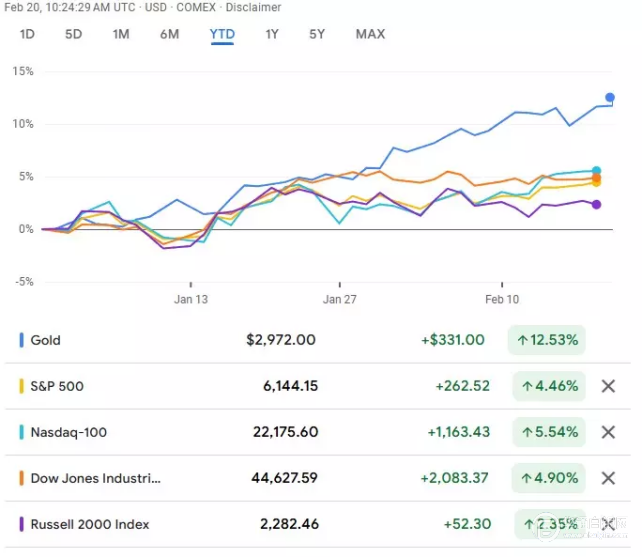The image size is (643, 557).
Task: Choose the 1Y range tab
Action: pyautogui.click(x=272, y=34)
